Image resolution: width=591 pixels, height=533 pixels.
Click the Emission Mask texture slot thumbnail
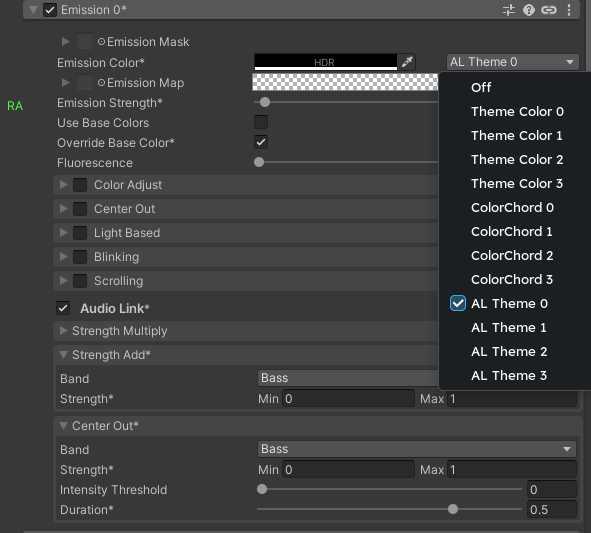point(84,41)
